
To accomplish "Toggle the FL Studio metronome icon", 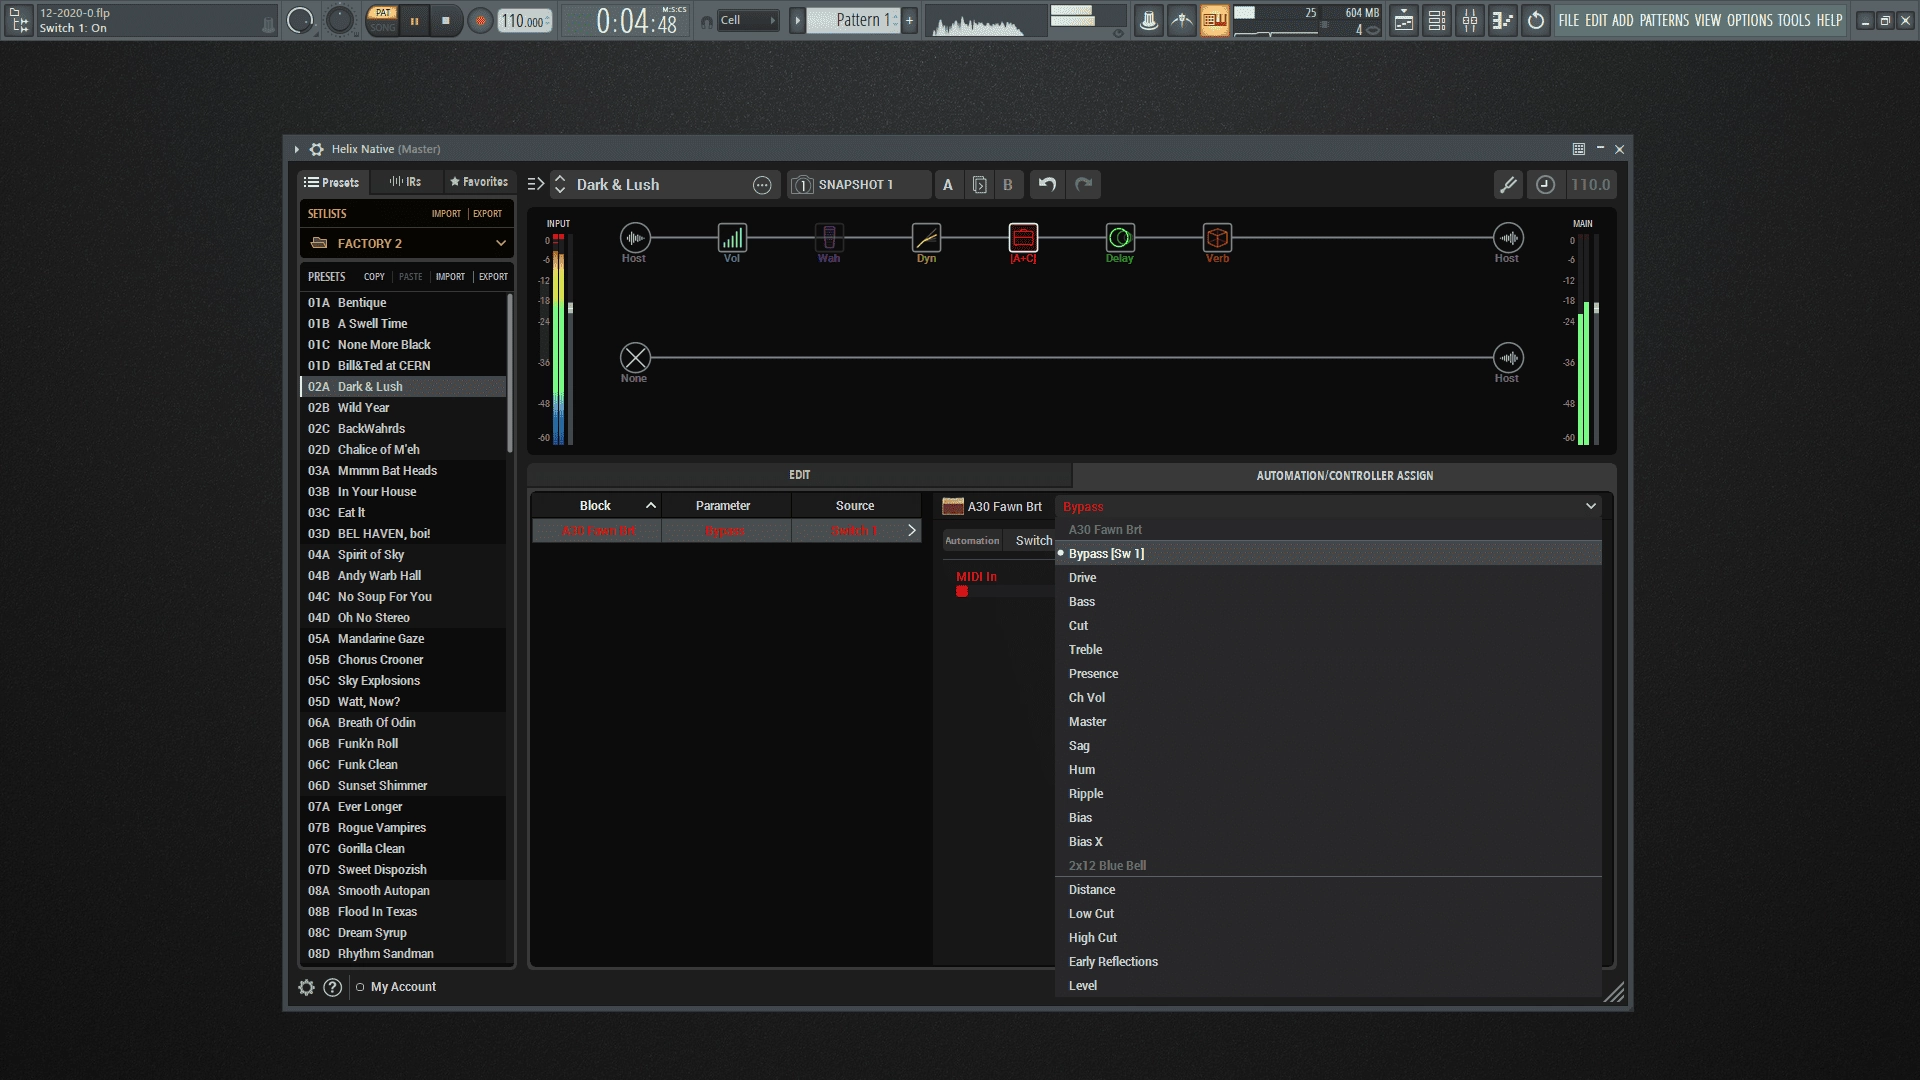I will click(x=1182, y=20).
